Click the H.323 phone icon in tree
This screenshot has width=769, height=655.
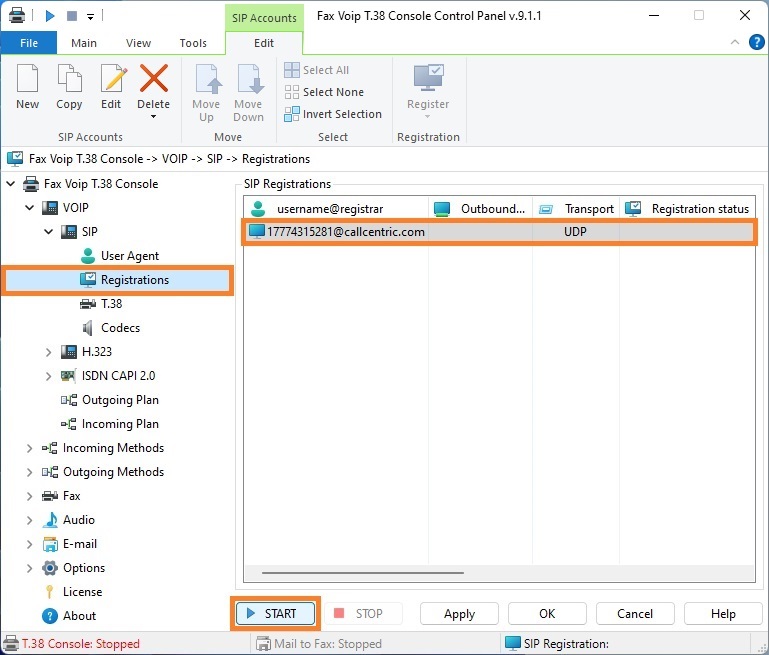(69, 352)
